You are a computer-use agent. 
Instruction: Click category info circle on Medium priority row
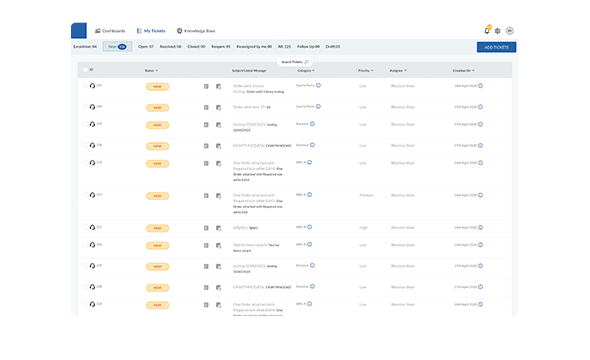pyautogui.click(x=309, y=194)
